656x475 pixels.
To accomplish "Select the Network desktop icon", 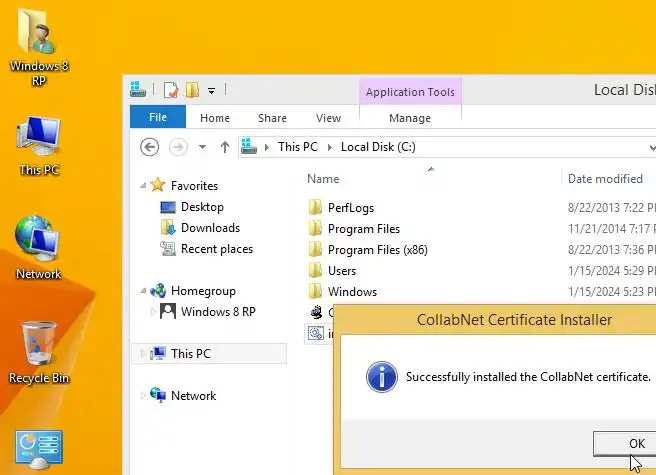I will (x=38, y=247).
